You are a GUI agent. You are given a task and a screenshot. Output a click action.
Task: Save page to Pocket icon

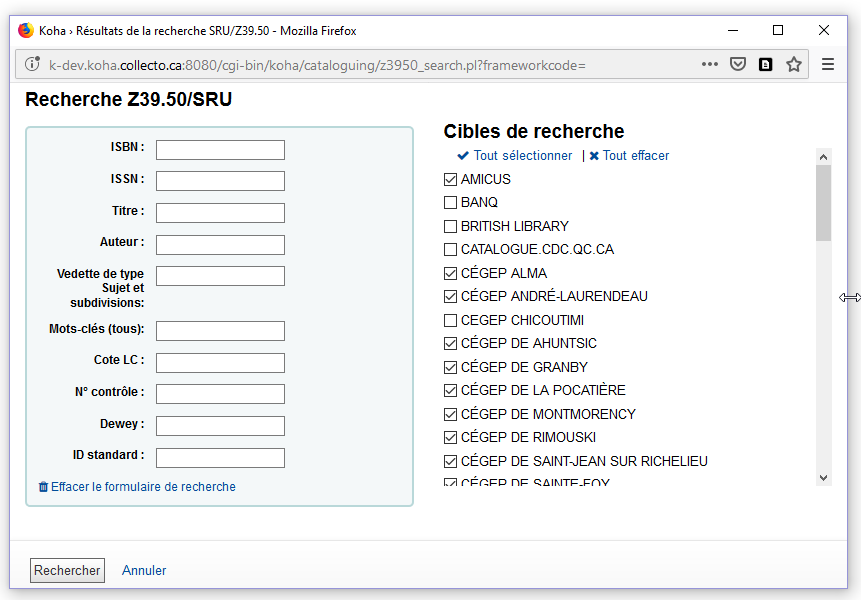pyautogui.click(x=737, y=64)
